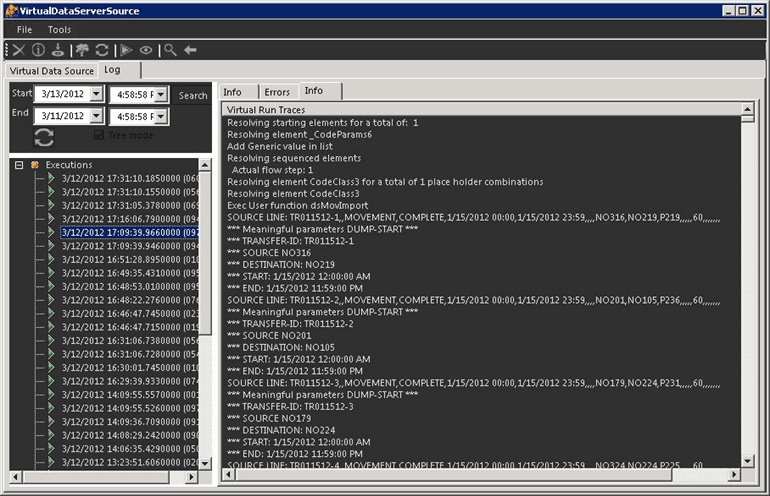Image resolution: width=770 pixels, height=496 pixels.
Task: Click the download-to-disk toolbar icon
Action: [x=58, y=50]
